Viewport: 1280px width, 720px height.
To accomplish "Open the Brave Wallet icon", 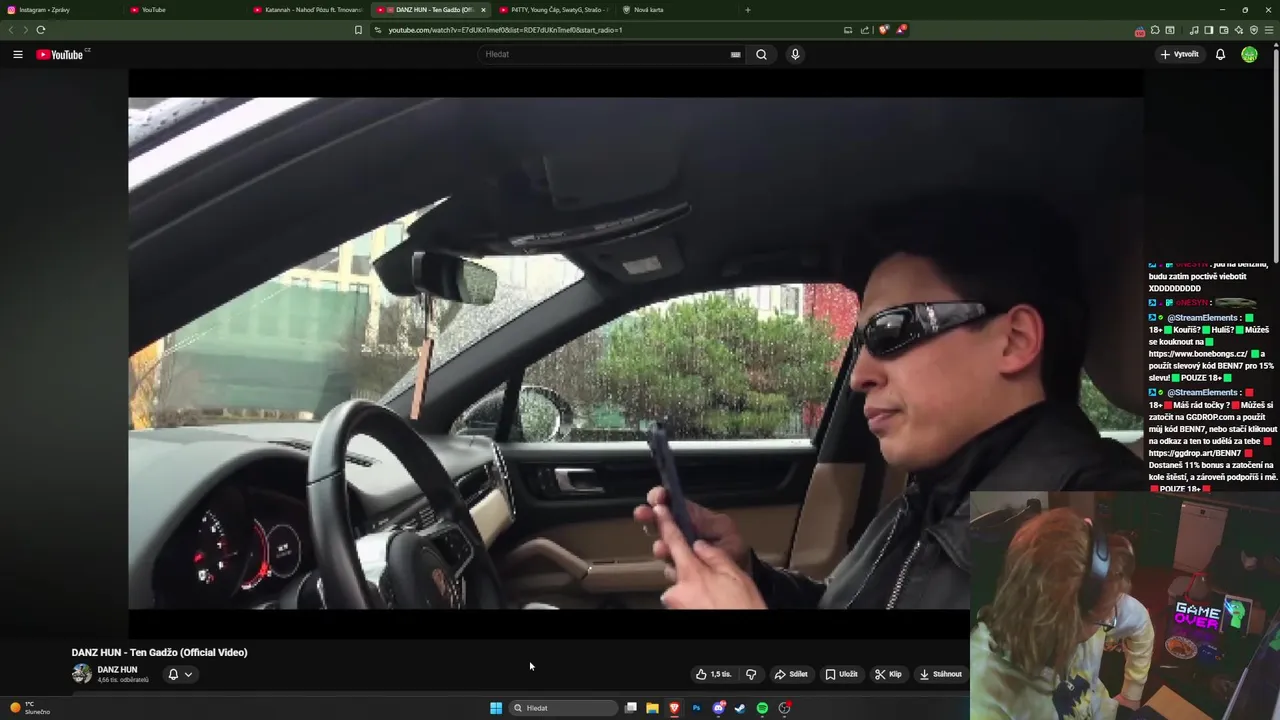I will (x=1224, y=30).
